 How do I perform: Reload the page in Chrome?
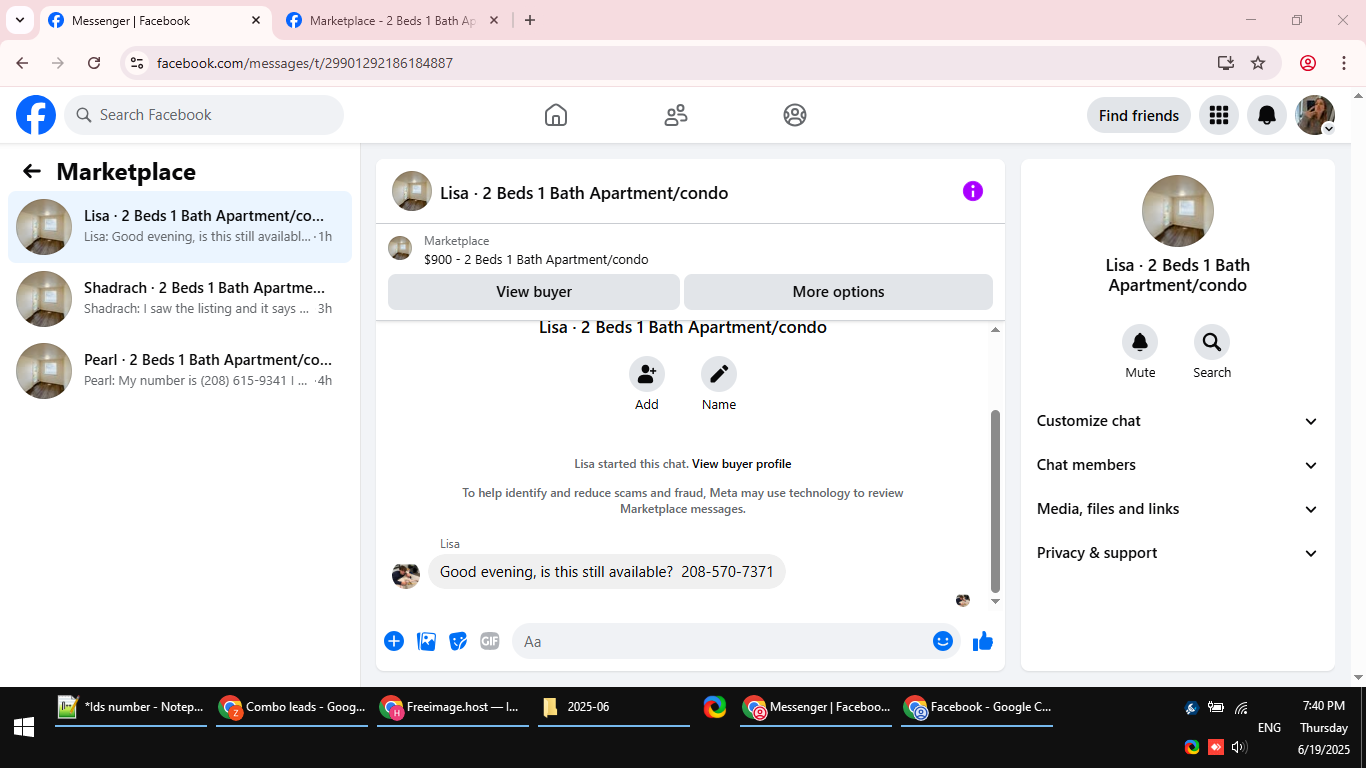94,63
